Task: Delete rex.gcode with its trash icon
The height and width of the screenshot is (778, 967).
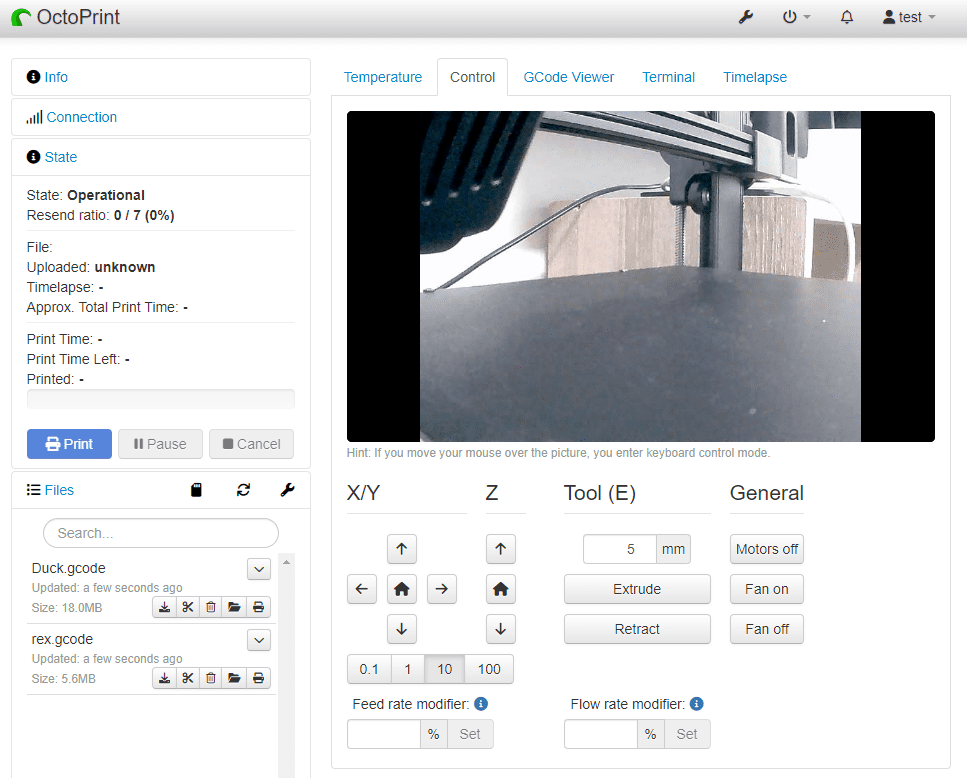Action: click(210, 677)
